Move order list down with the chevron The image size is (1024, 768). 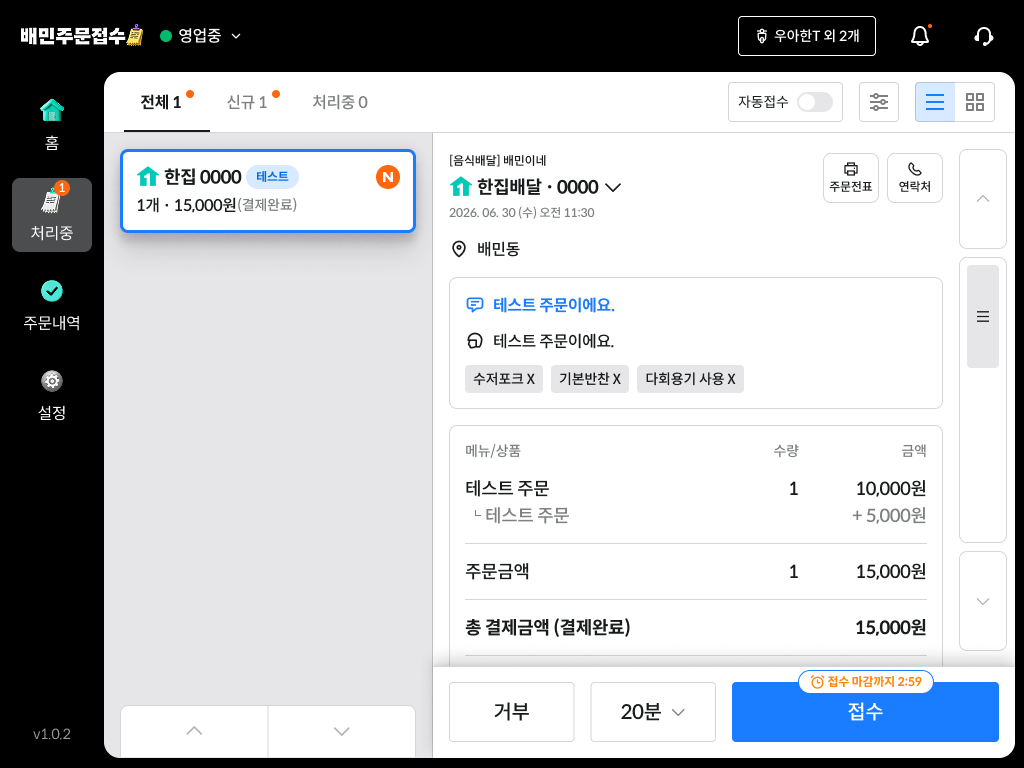pos(342,731)
